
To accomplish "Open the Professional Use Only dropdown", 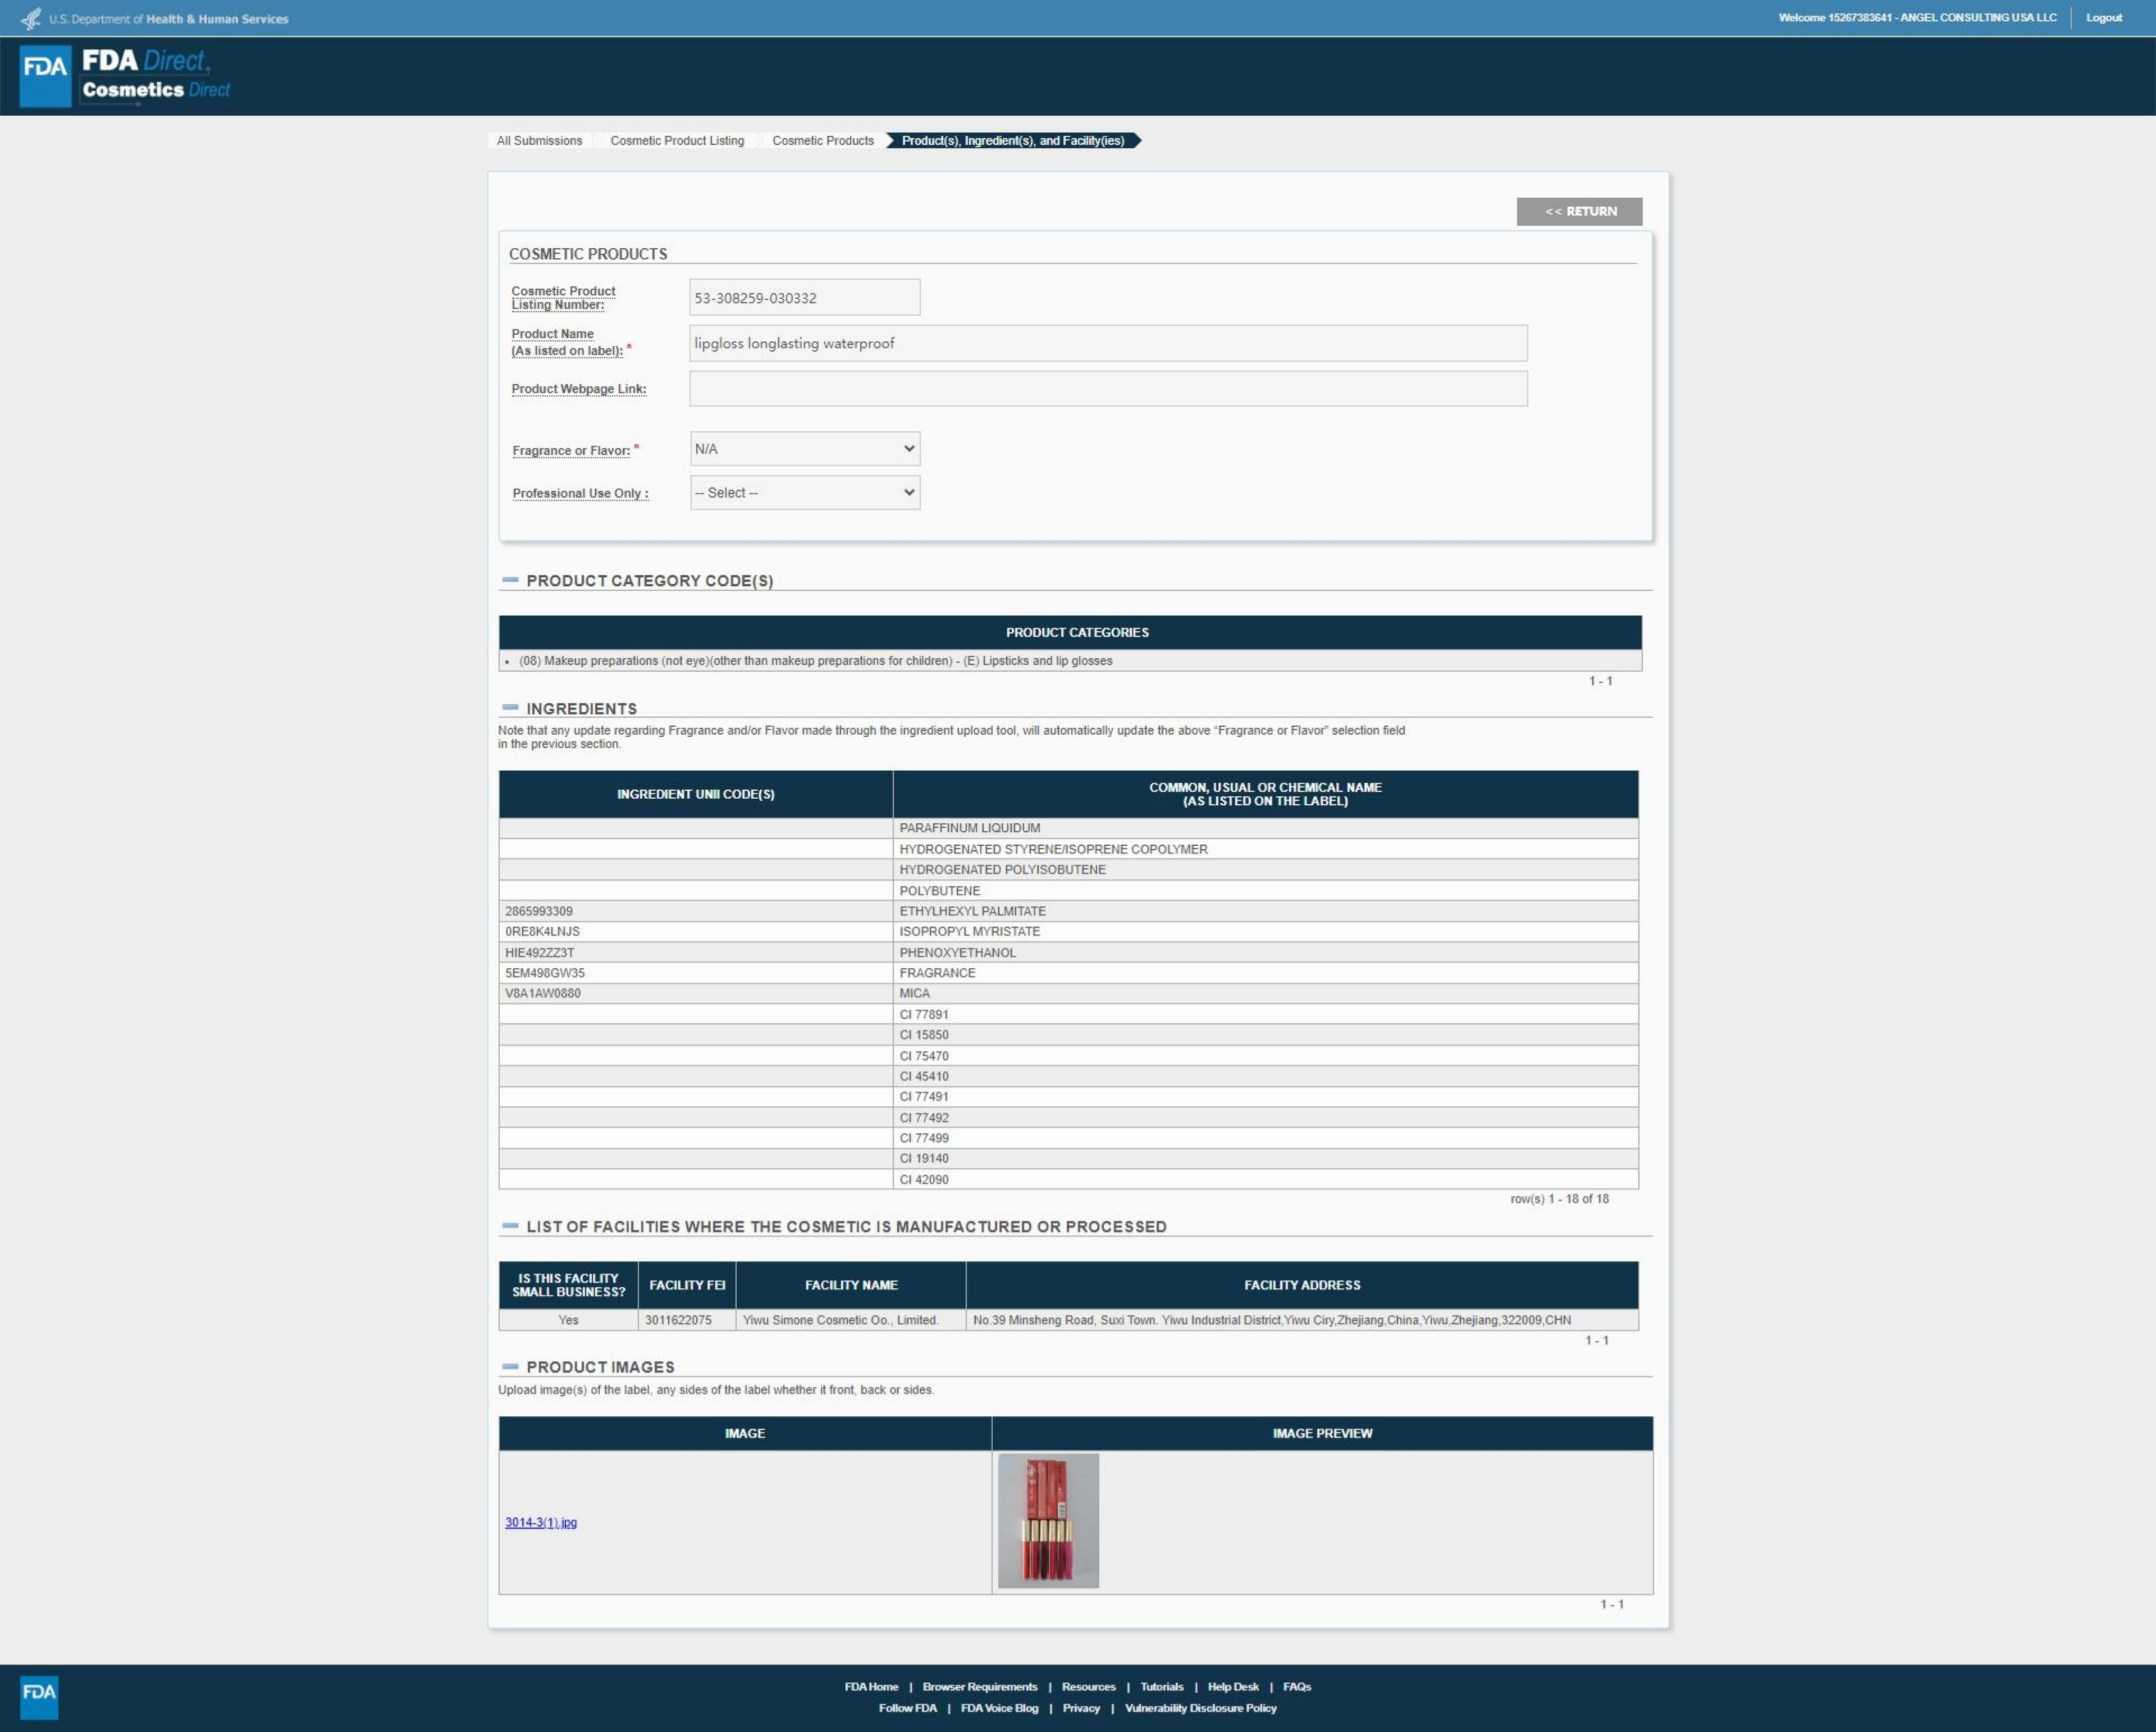I will 804,493.
